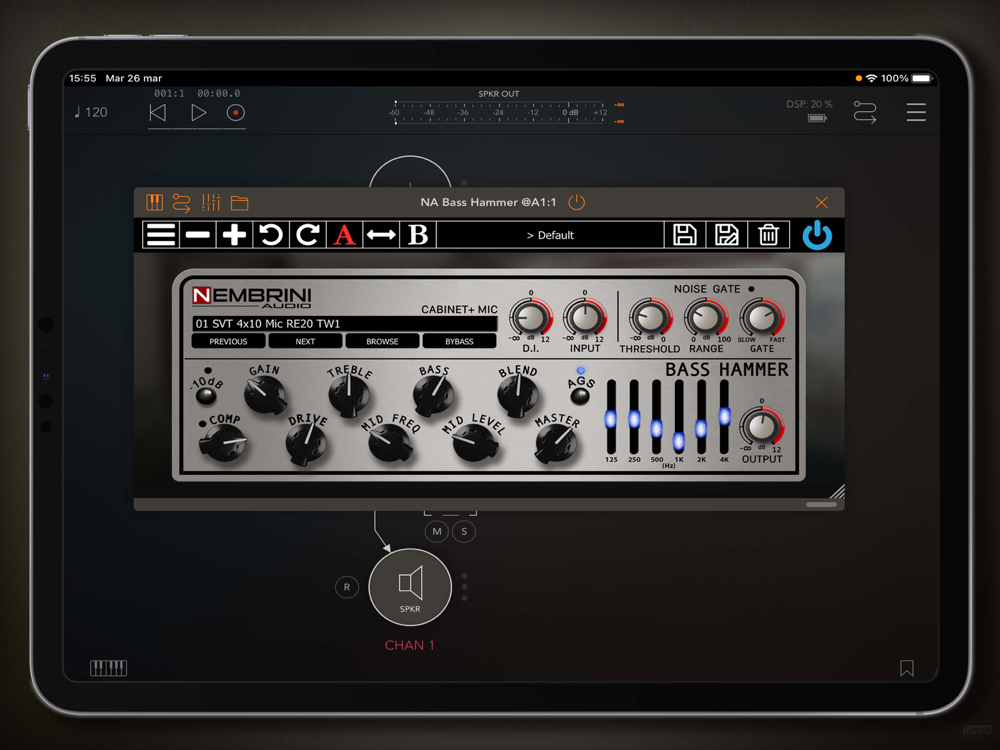
Task: Click Save As preset icon
Action: (726, 235)
